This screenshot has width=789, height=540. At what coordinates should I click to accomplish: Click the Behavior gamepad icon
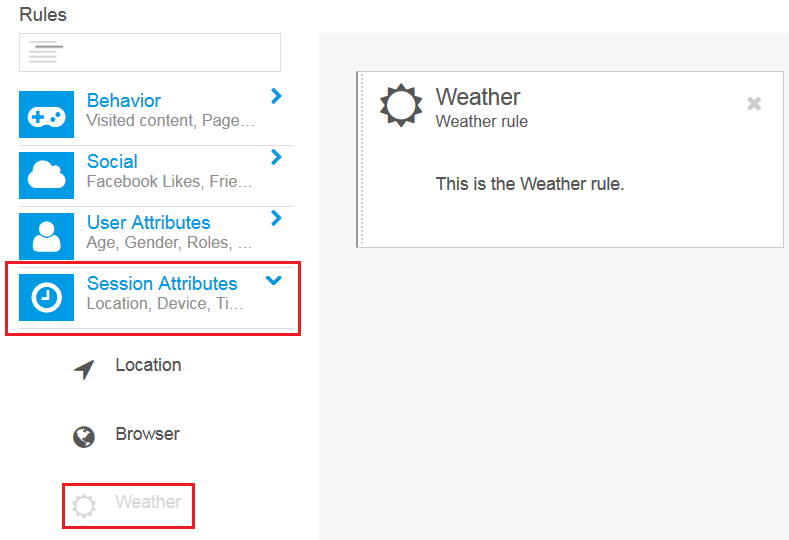tap(46, 114)
